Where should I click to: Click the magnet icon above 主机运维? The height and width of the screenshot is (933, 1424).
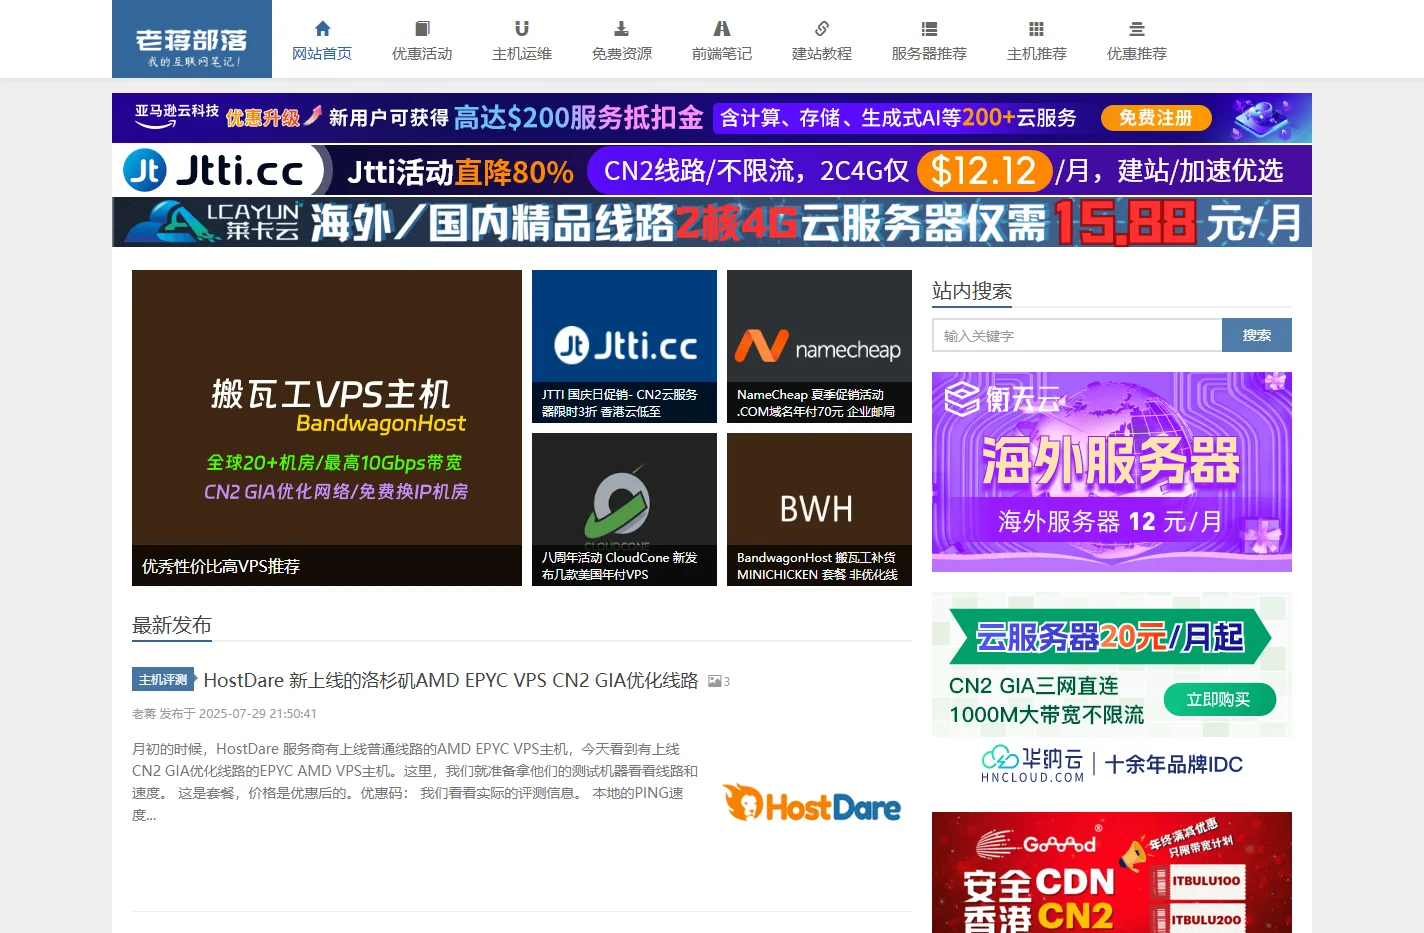(x=522, y=29)
